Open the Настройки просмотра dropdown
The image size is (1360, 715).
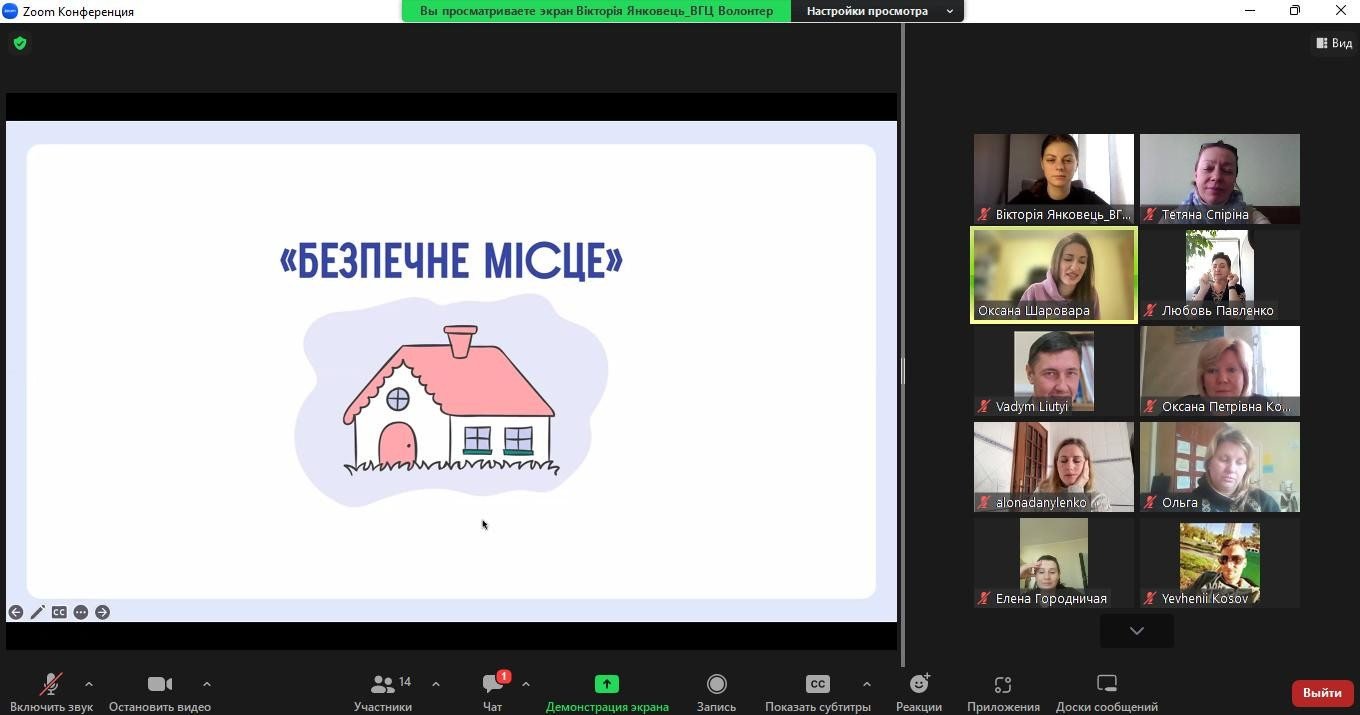pos(877,11)
